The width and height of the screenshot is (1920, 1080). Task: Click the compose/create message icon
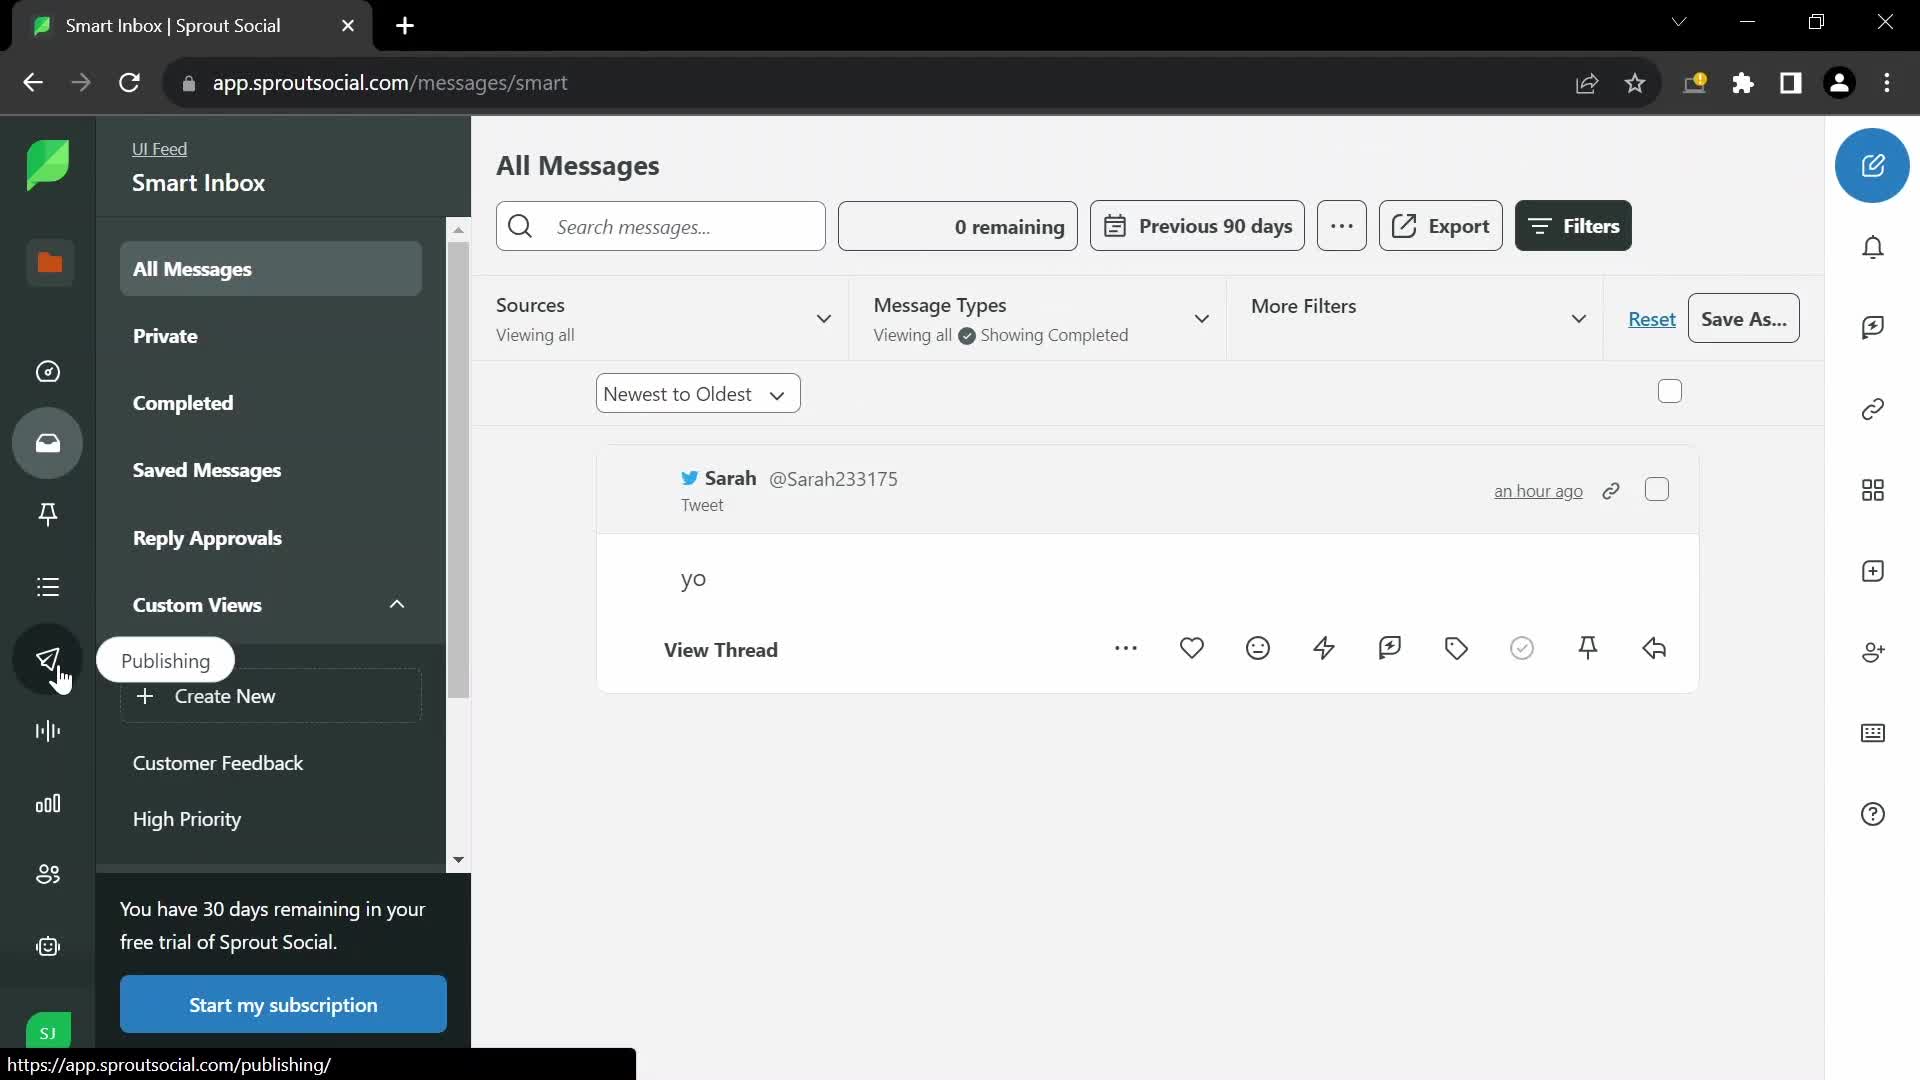coord(1873,164)
